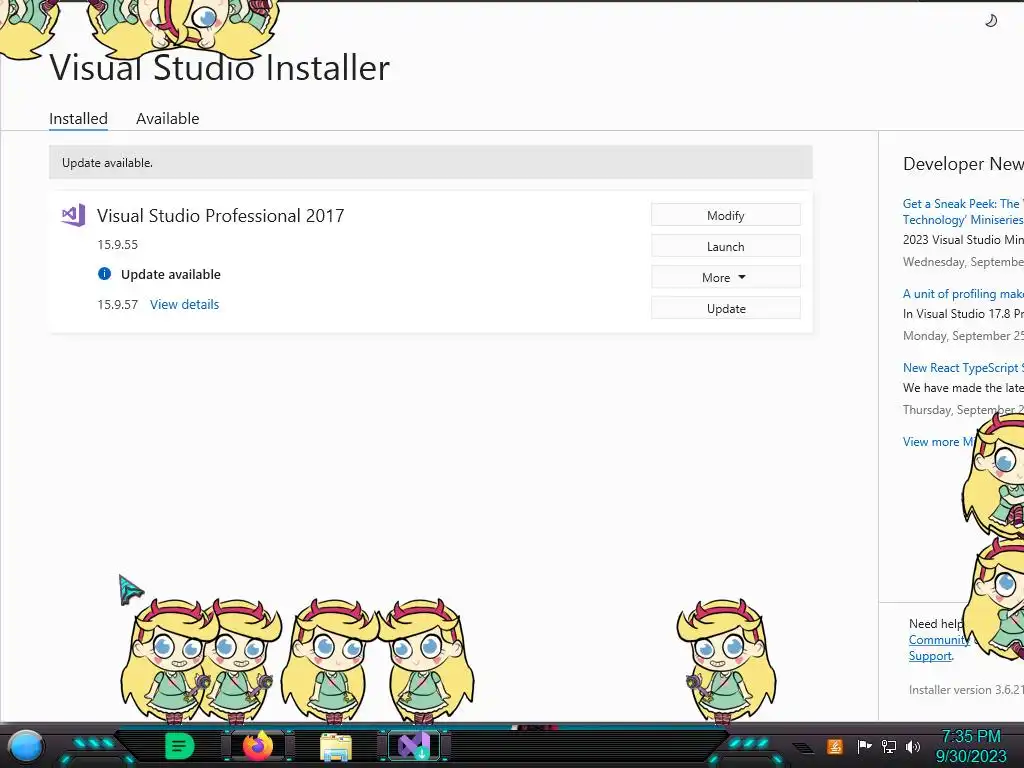The height and width of the screenshot is (768, 1024).
Task: Open 'New React TypeScript' news link
Action: pyautogui.click(x=963, y=368)
